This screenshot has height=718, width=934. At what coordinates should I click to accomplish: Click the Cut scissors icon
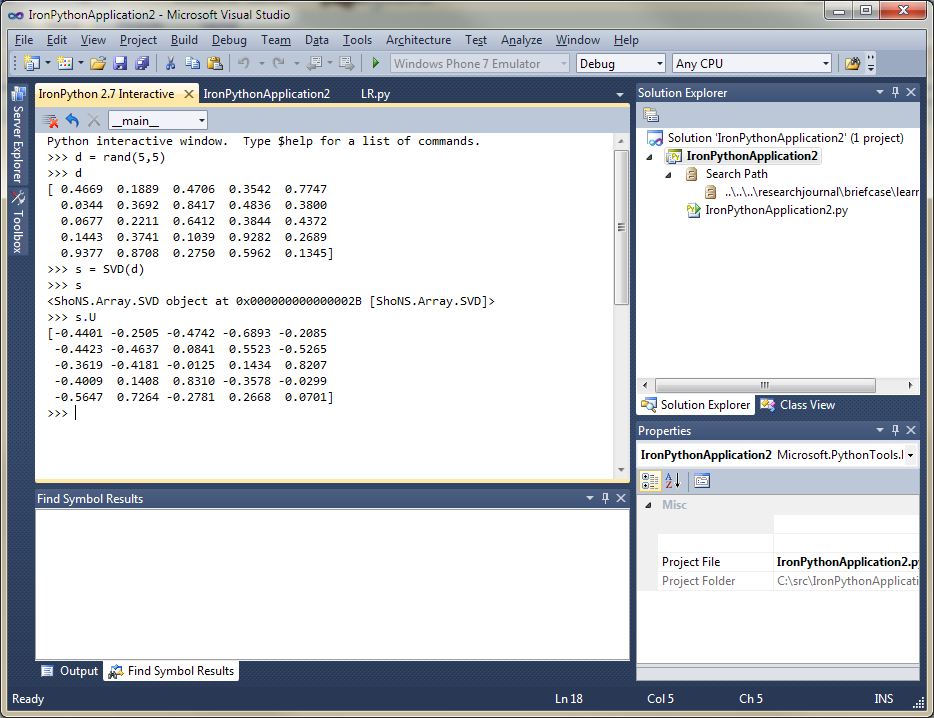click(170, 64)
